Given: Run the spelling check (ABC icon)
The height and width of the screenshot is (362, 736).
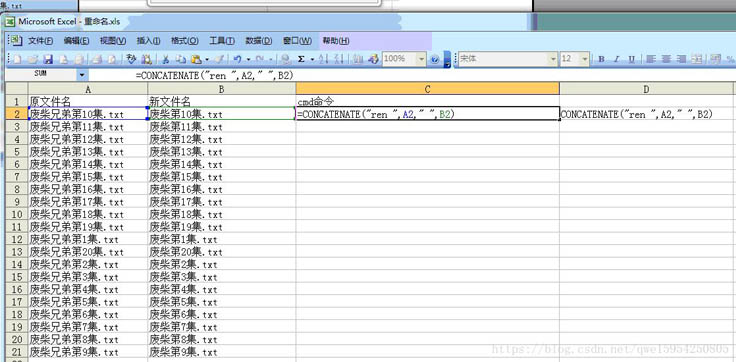Looking at the screenshot, I should (x=131, y=59).
